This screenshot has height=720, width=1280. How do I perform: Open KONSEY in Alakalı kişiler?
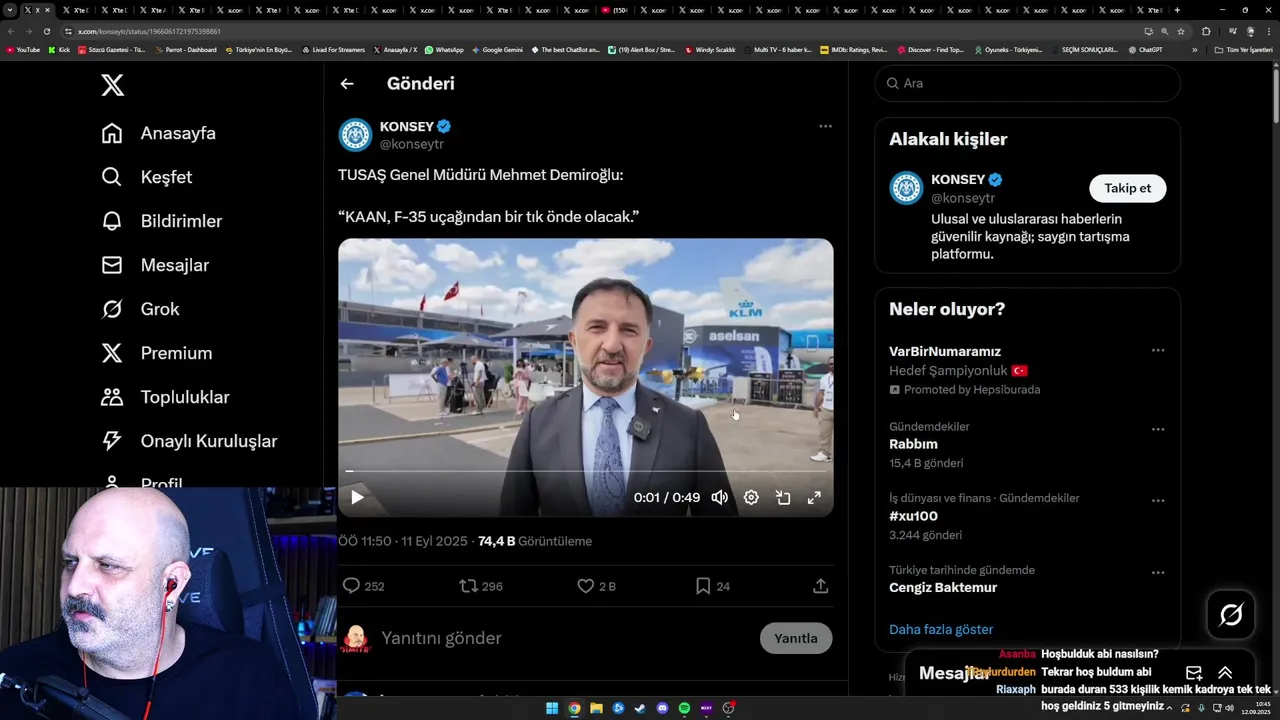[958, 180]
